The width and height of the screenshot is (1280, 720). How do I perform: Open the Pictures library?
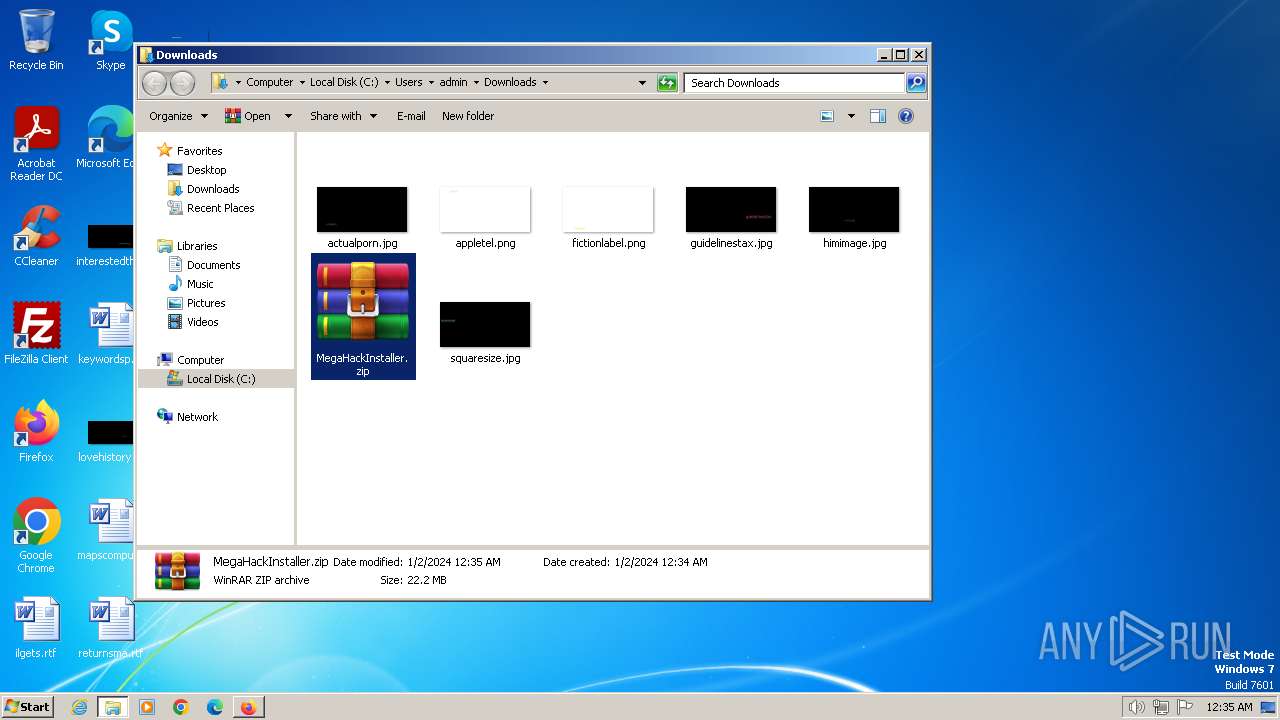click(x=206, y=303)
